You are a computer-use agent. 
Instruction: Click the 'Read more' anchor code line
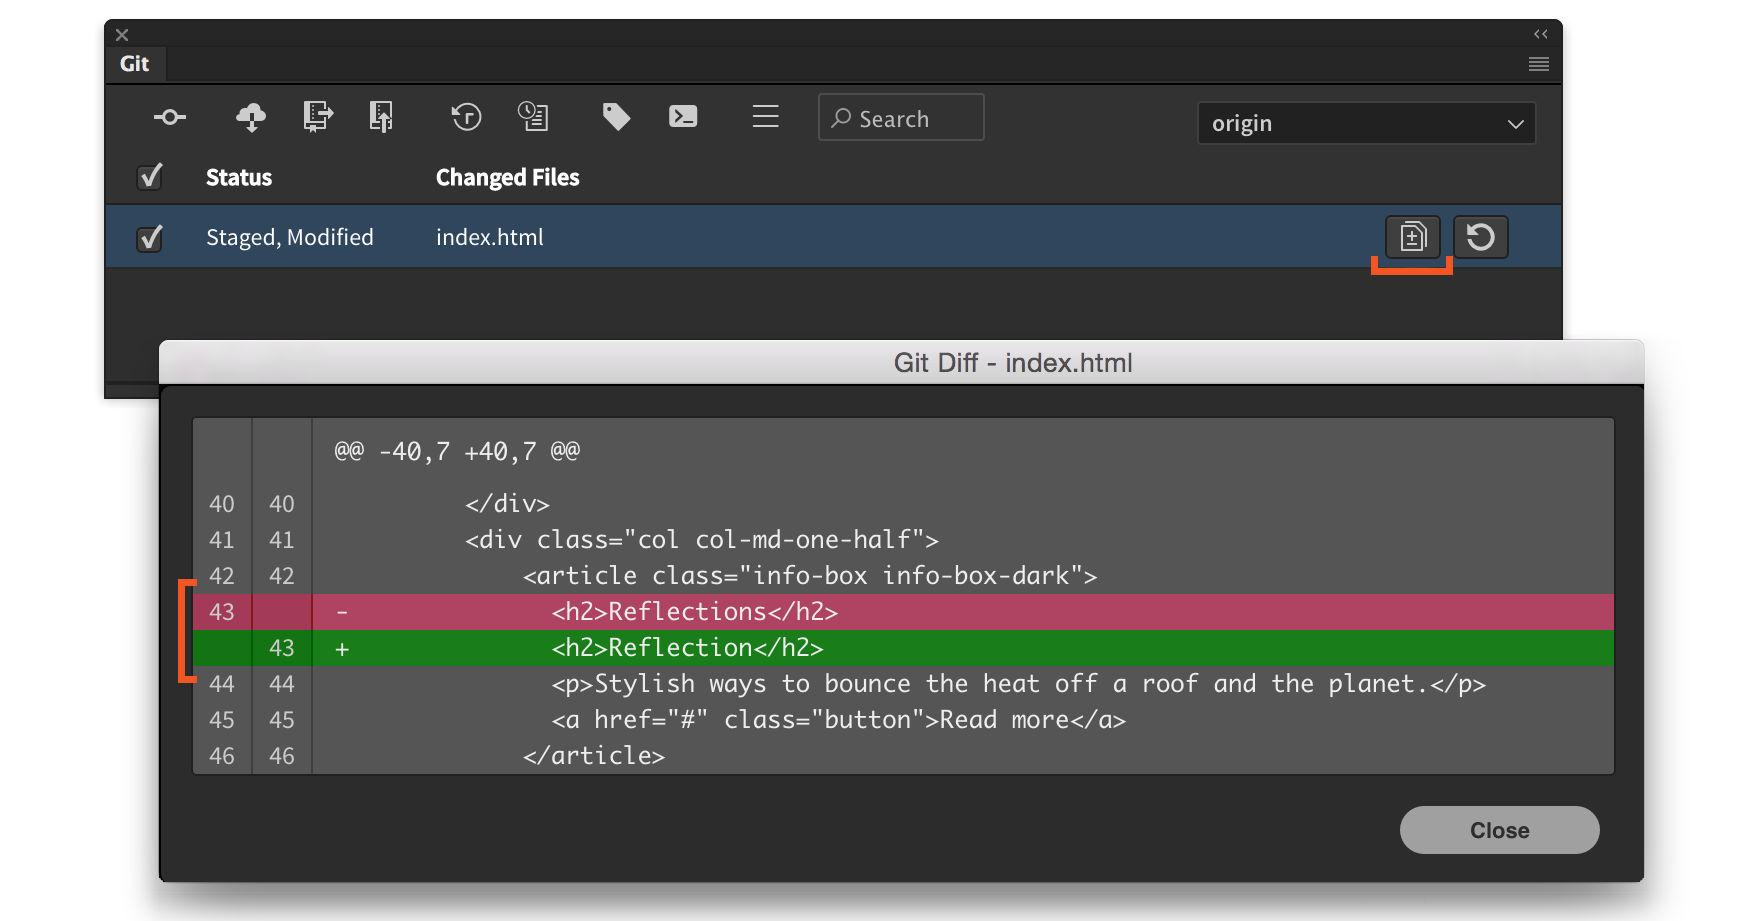[x=903, y=720]
